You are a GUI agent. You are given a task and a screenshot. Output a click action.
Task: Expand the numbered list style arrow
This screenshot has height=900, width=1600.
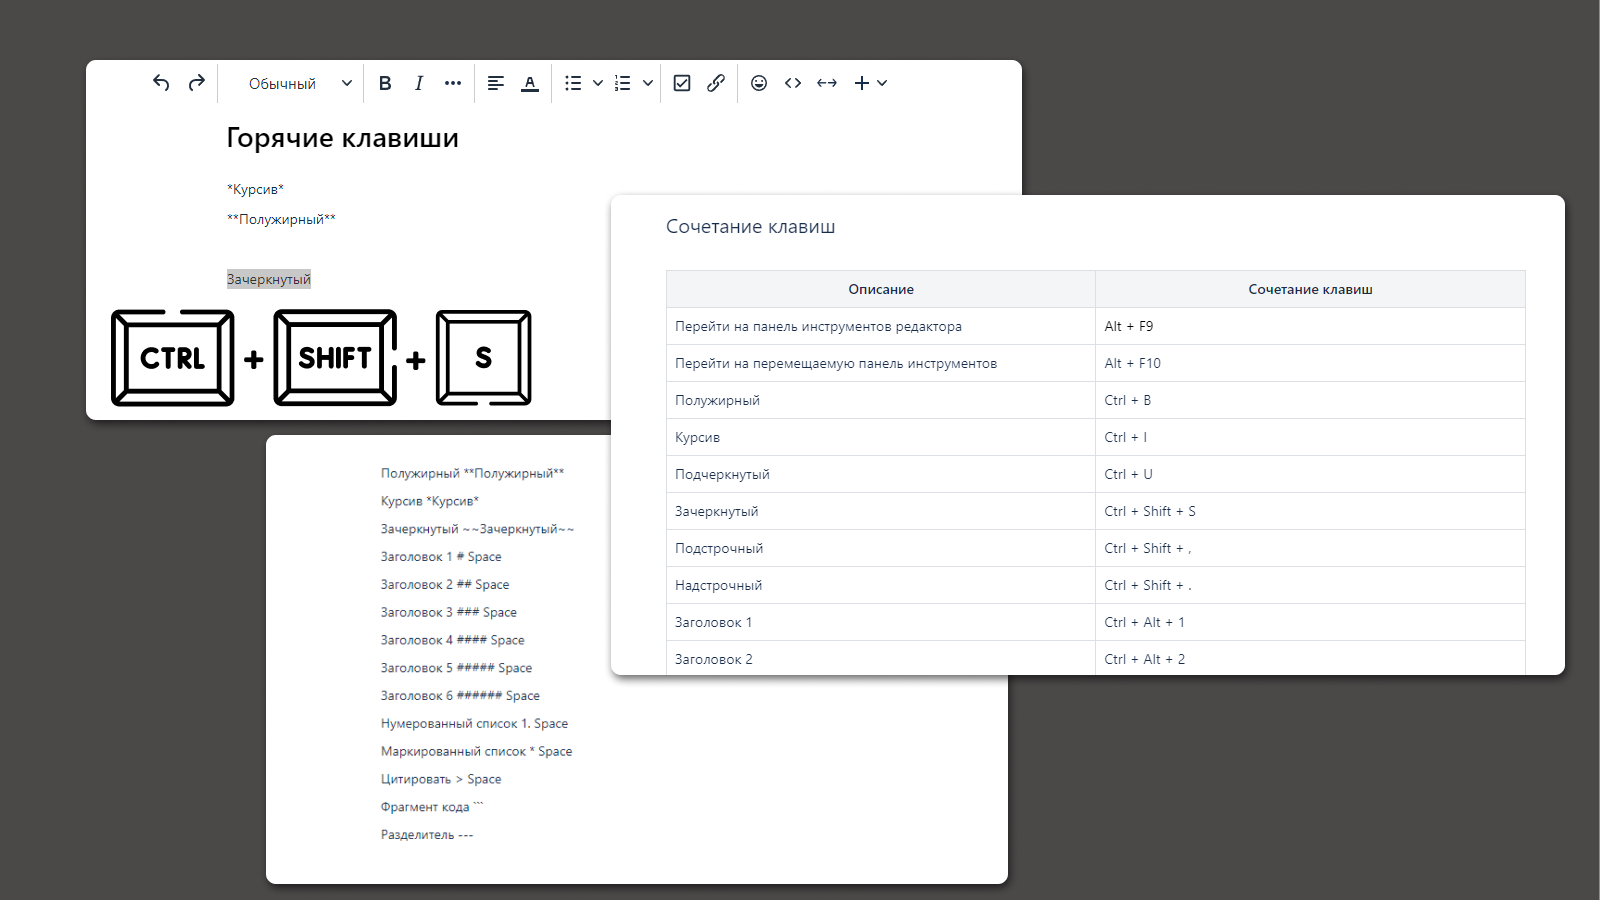[x=648, y=84]
